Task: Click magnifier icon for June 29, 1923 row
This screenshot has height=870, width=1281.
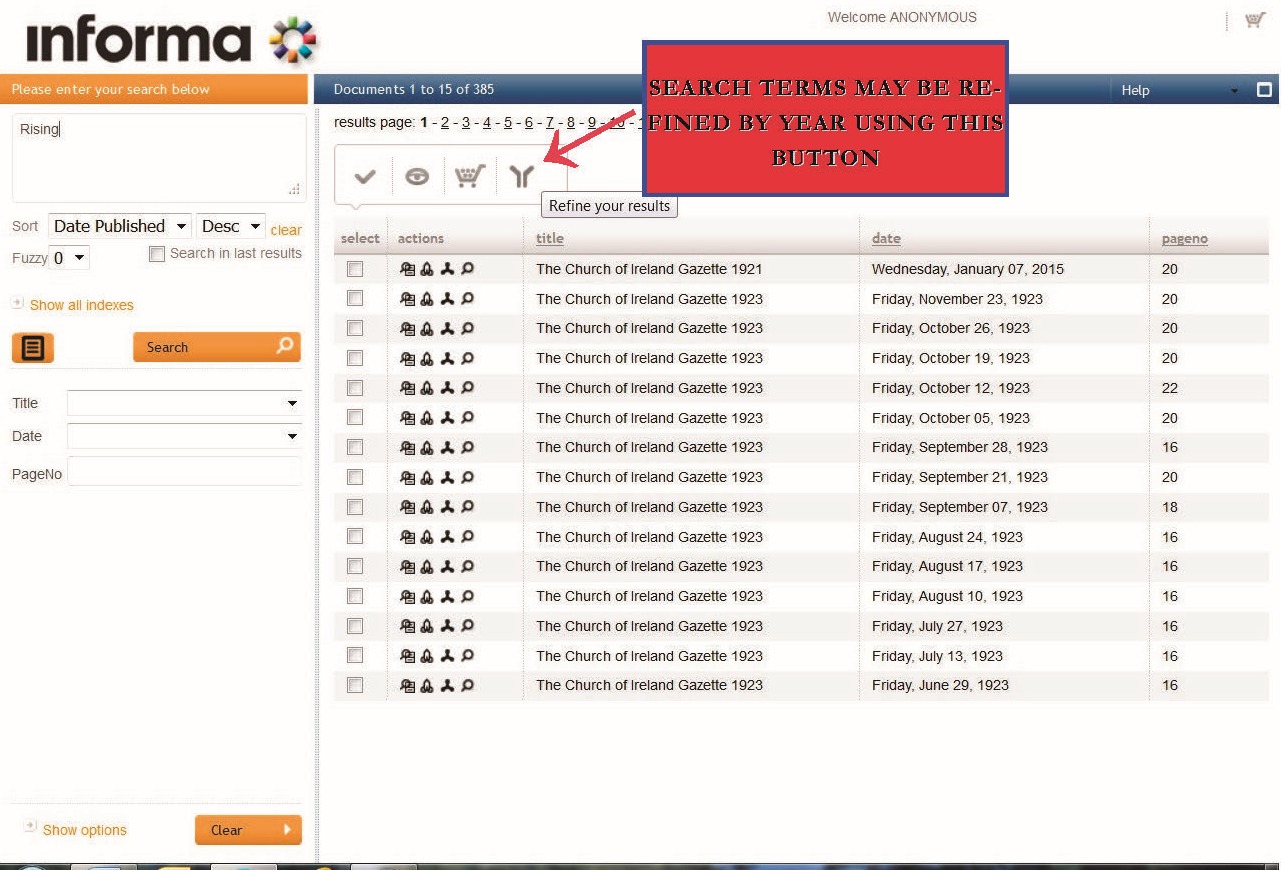Action: 467,685
